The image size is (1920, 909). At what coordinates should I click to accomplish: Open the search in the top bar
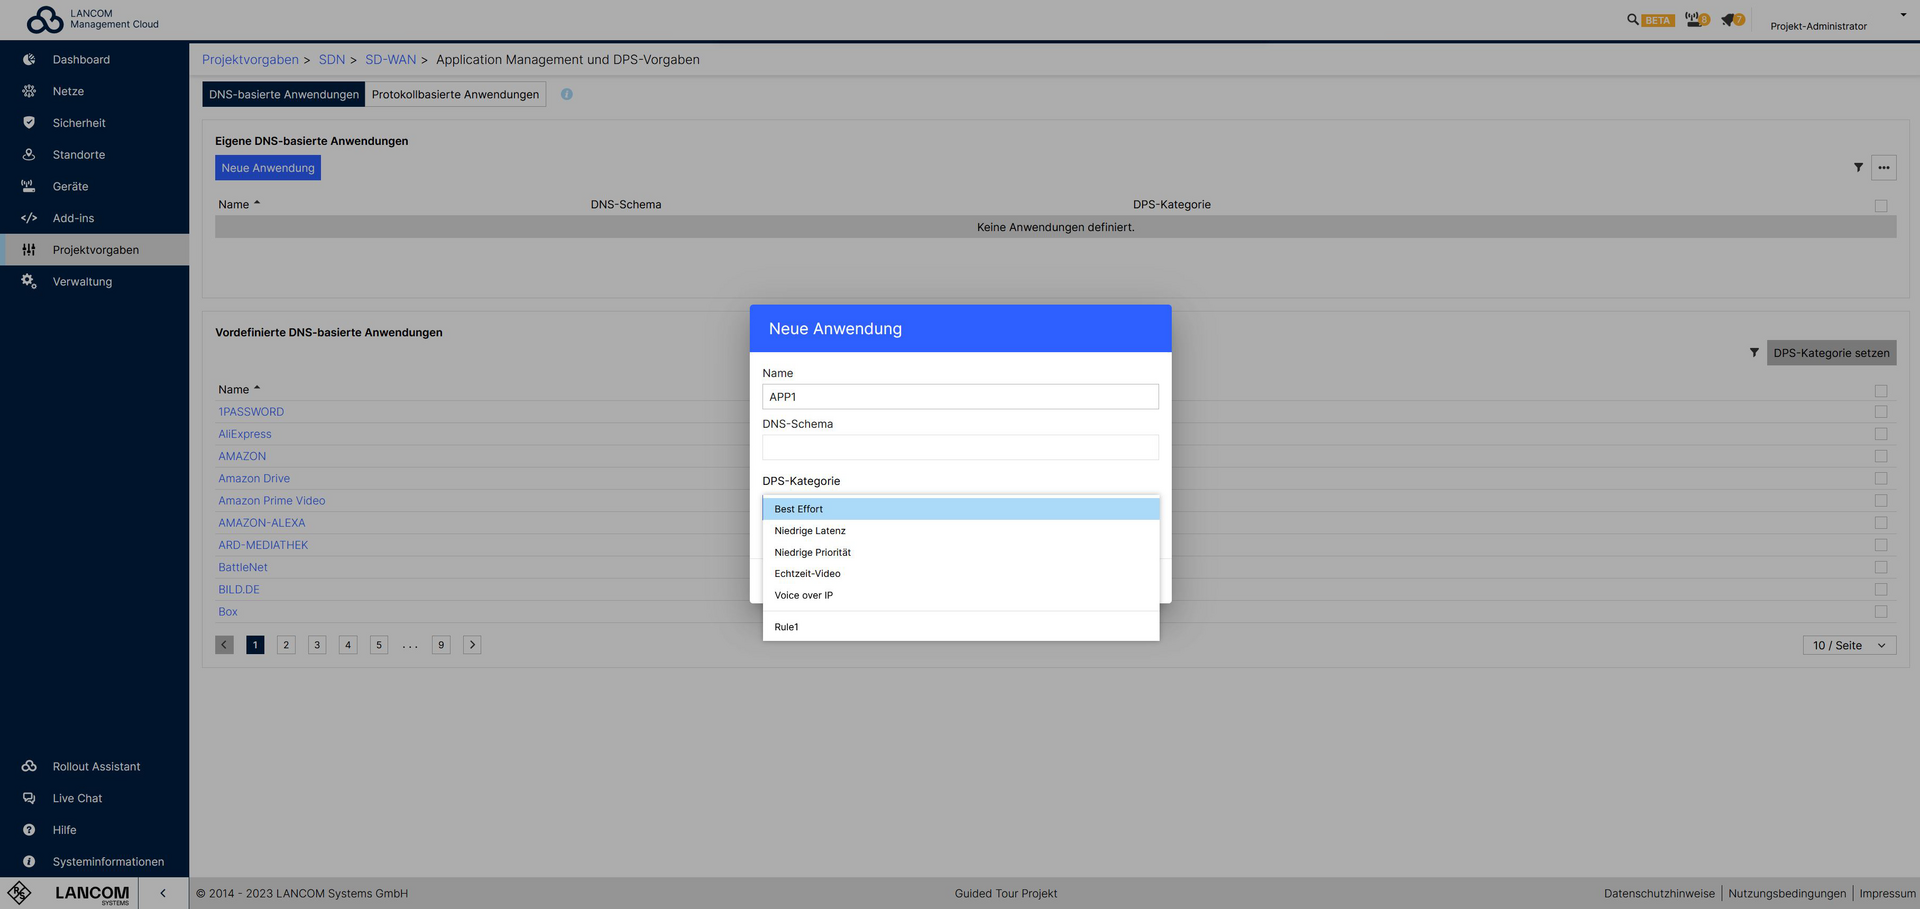tap(1631, 19)
